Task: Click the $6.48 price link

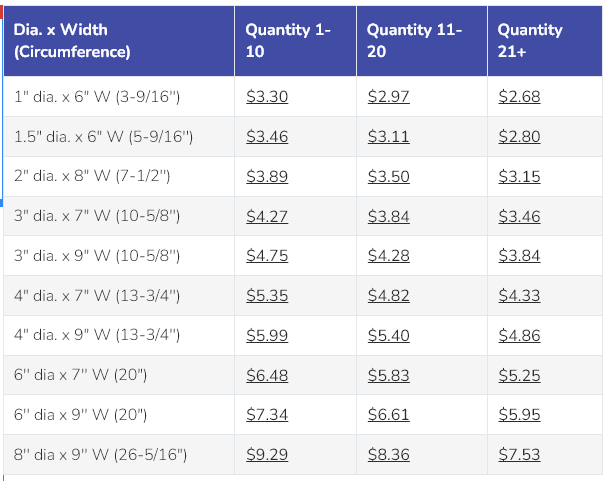Action: [266, 375]
